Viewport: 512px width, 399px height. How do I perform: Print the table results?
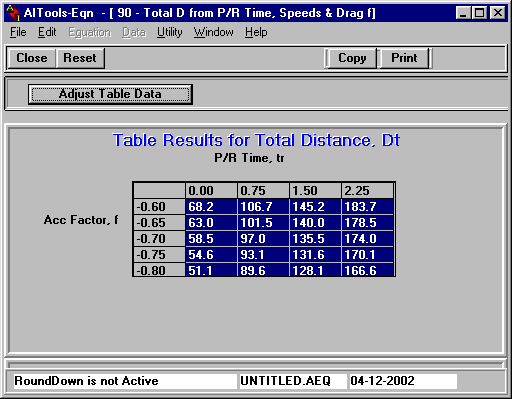tap(404, 58)
